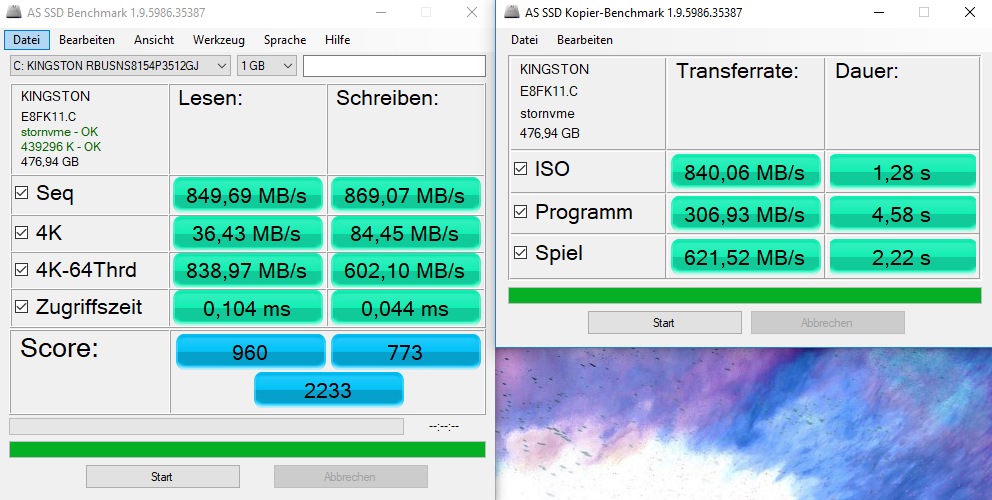Screen dimensions: 992x500
Task: Click the write access time 0,044 ms
Action: pyautogui.click(x=406, y=308)
